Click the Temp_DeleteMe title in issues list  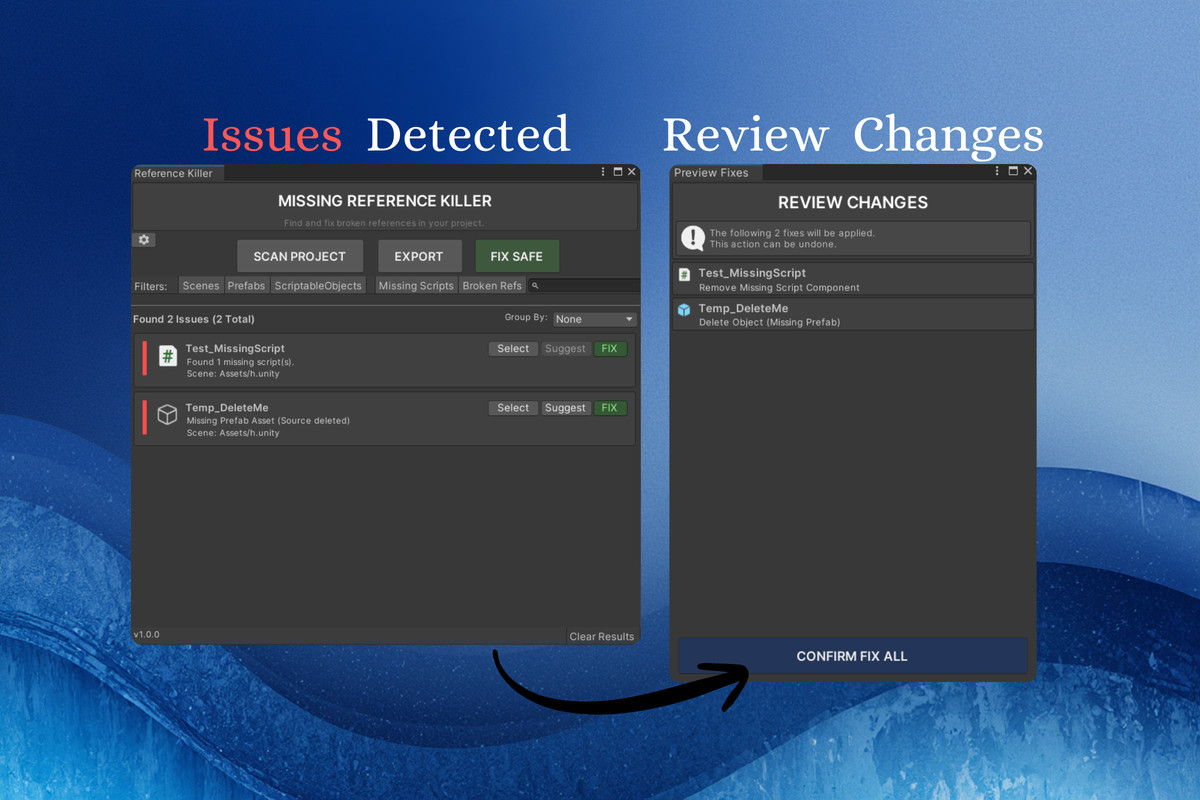[x=227, y=408]
